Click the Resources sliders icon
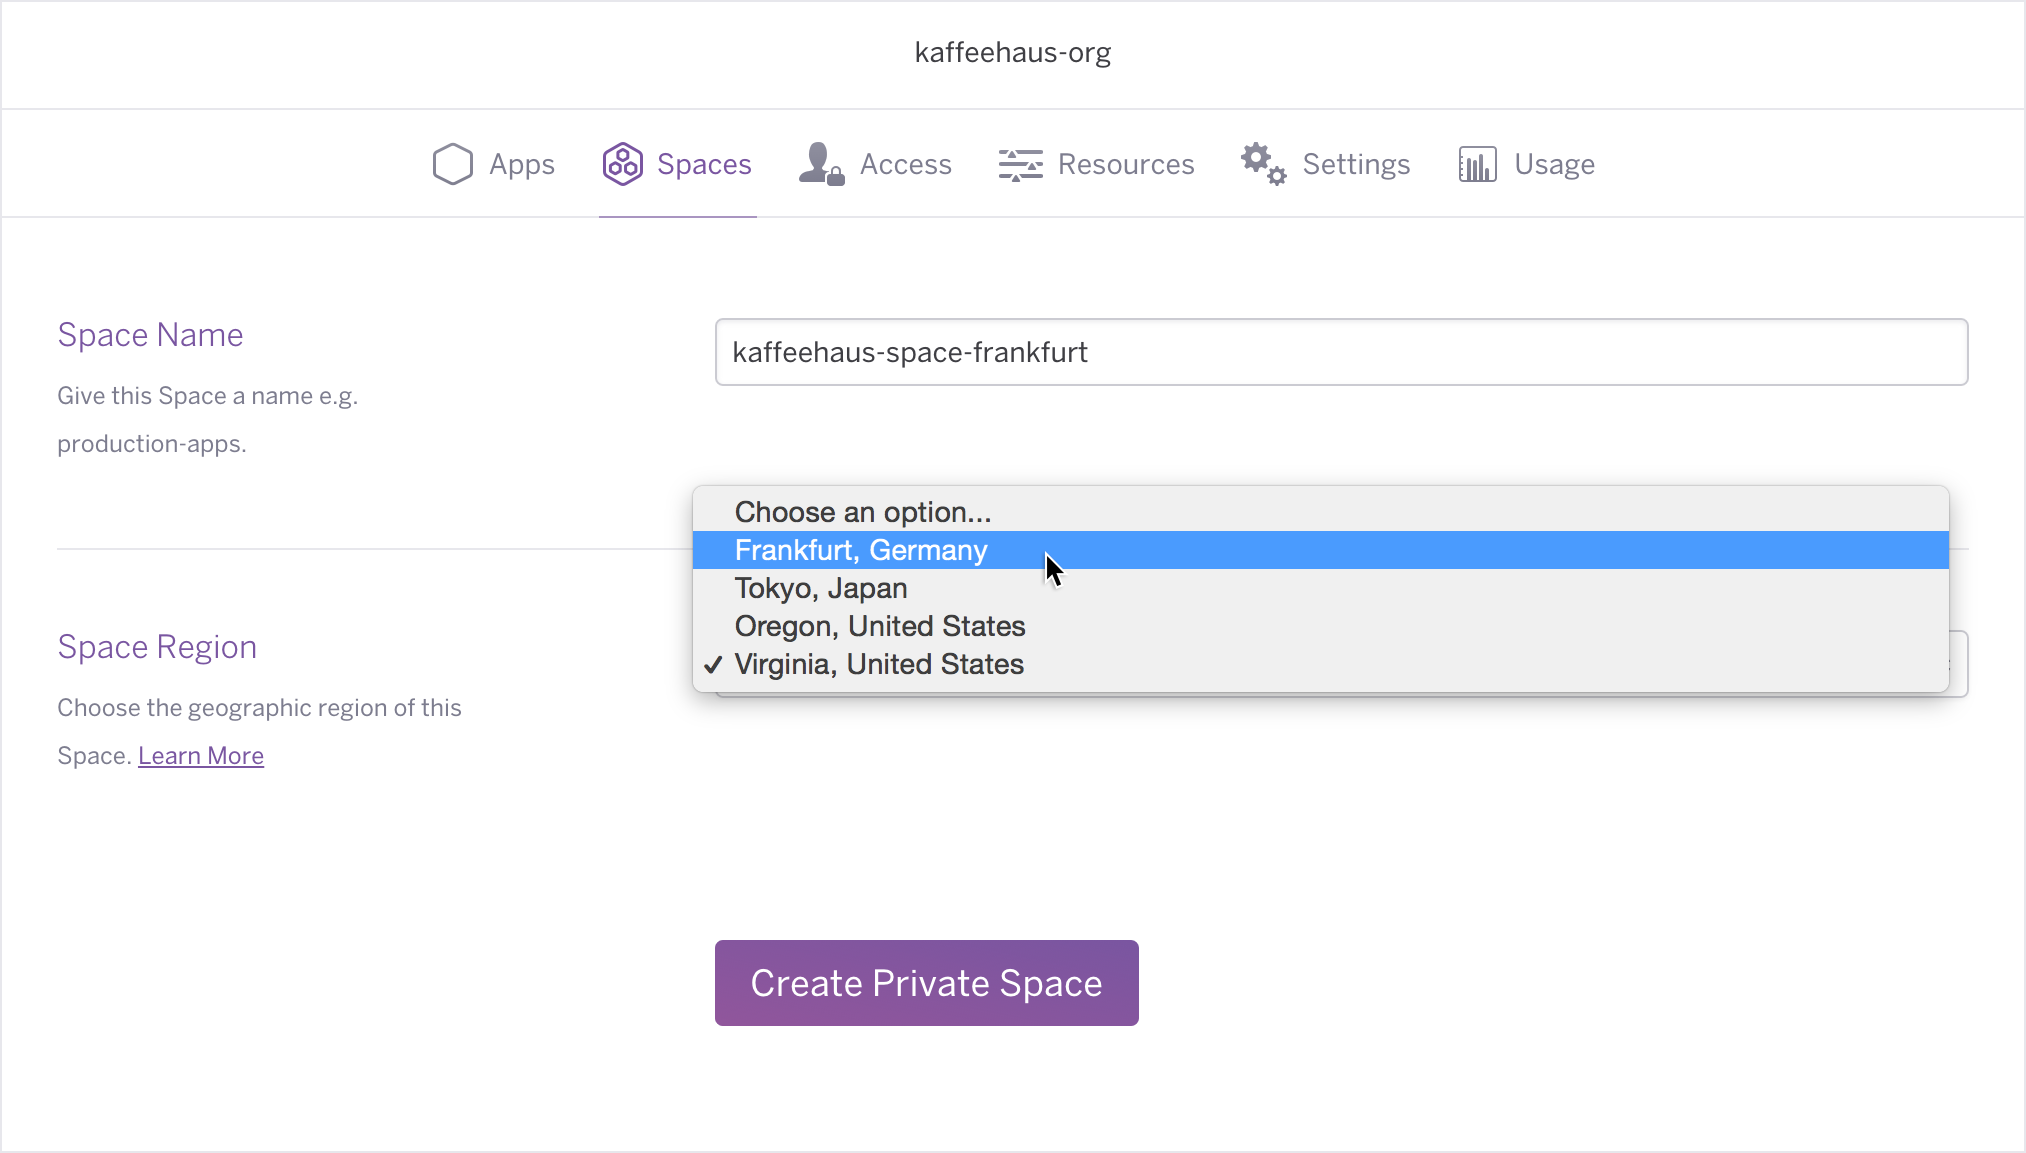Screen dimensions: 2026x1153 pyautogui.click(x=1020, y=164)
